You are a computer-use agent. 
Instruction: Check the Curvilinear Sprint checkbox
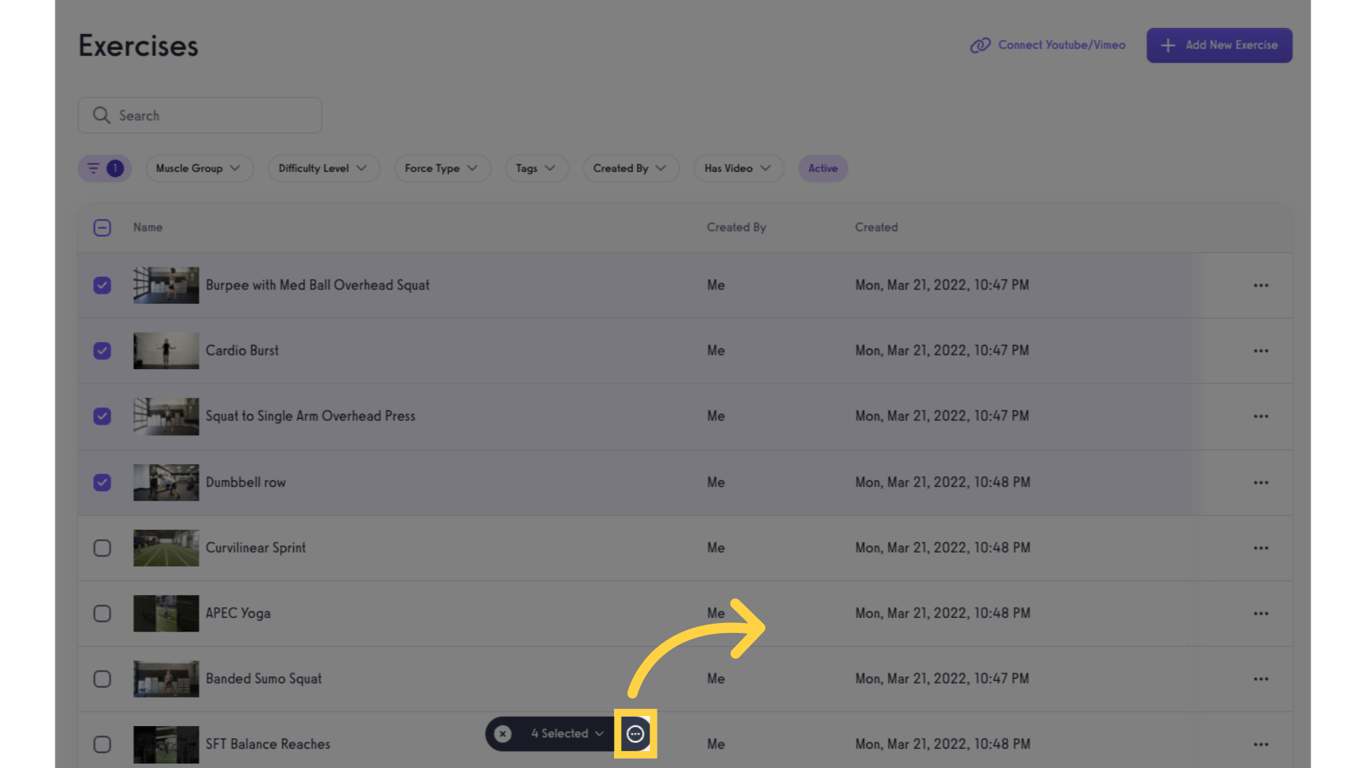coord(102,547)
